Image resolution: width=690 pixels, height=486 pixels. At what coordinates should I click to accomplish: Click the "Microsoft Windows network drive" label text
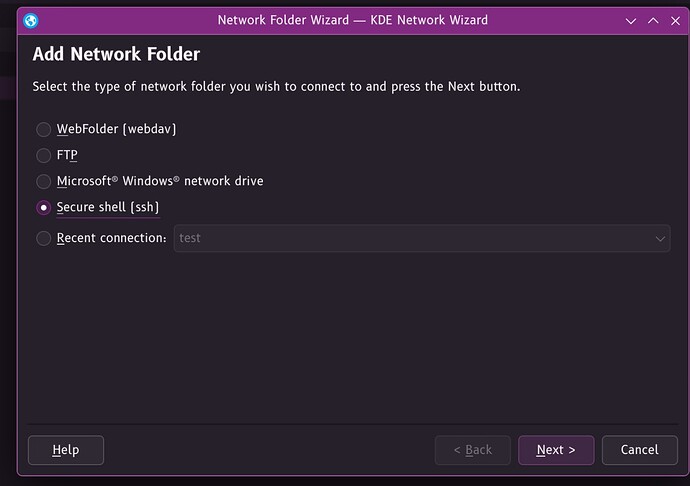160,182
